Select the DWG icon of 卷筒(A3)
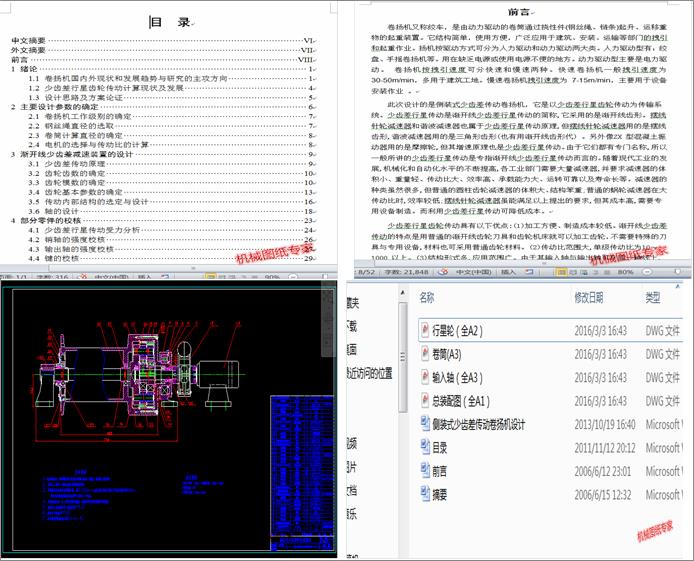The height and width of the screenshot is (561, 694). click(425, 354)
